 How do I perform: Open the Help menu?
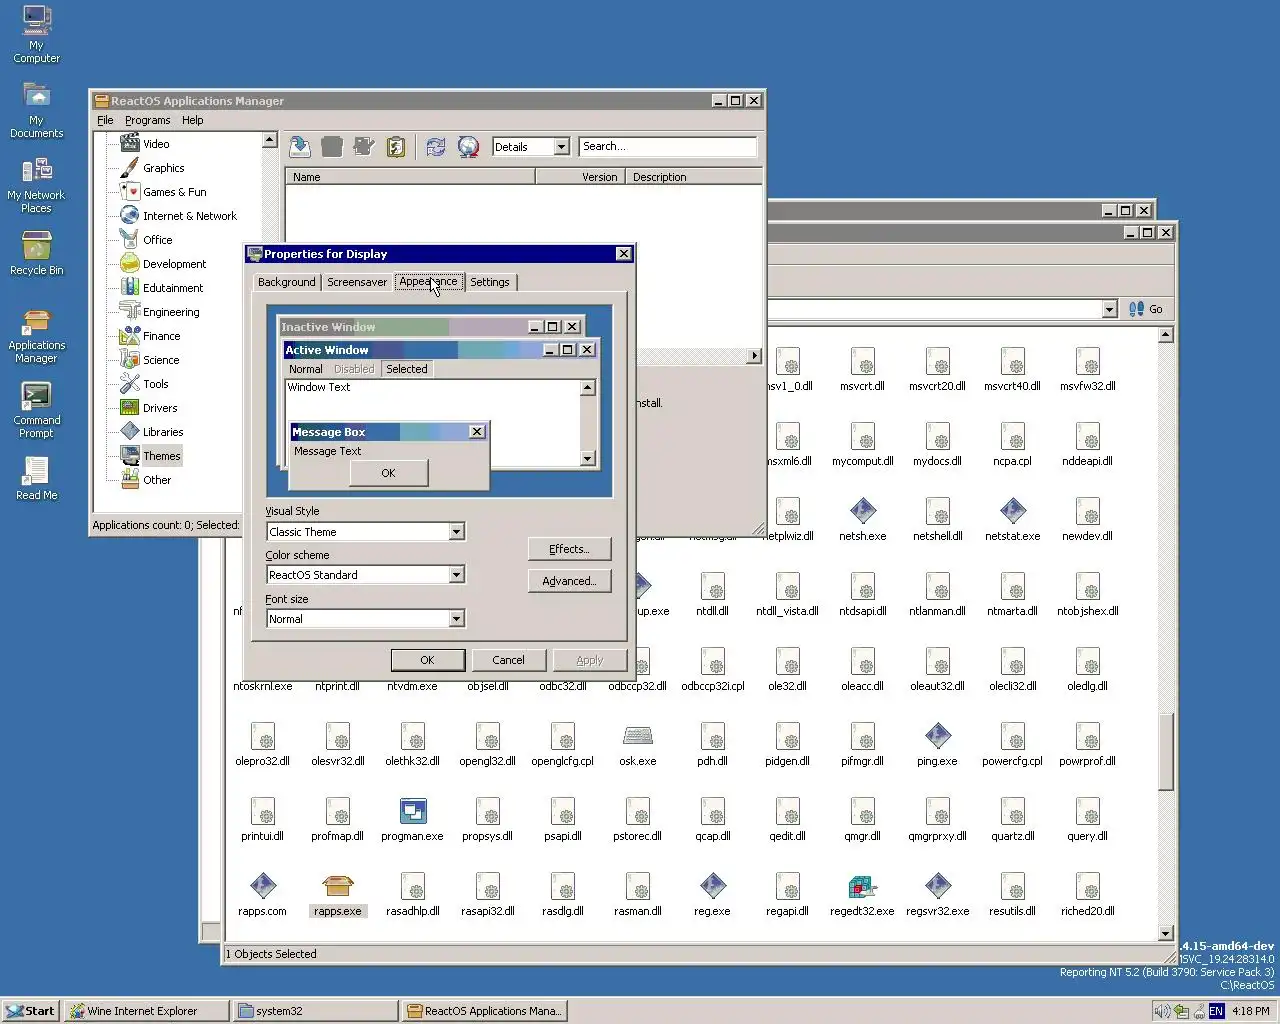click(x=192, y=120)
